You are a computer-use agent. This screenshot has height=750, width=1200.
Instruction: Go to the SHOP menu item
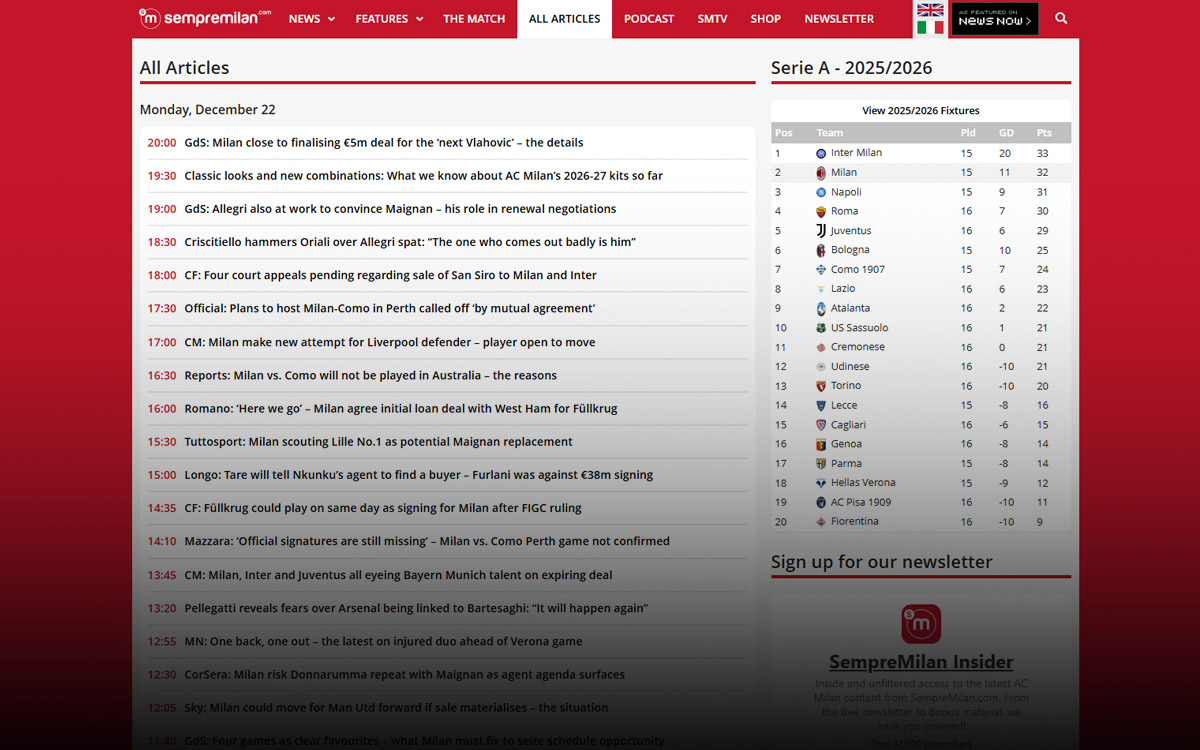tap(765, 18)
